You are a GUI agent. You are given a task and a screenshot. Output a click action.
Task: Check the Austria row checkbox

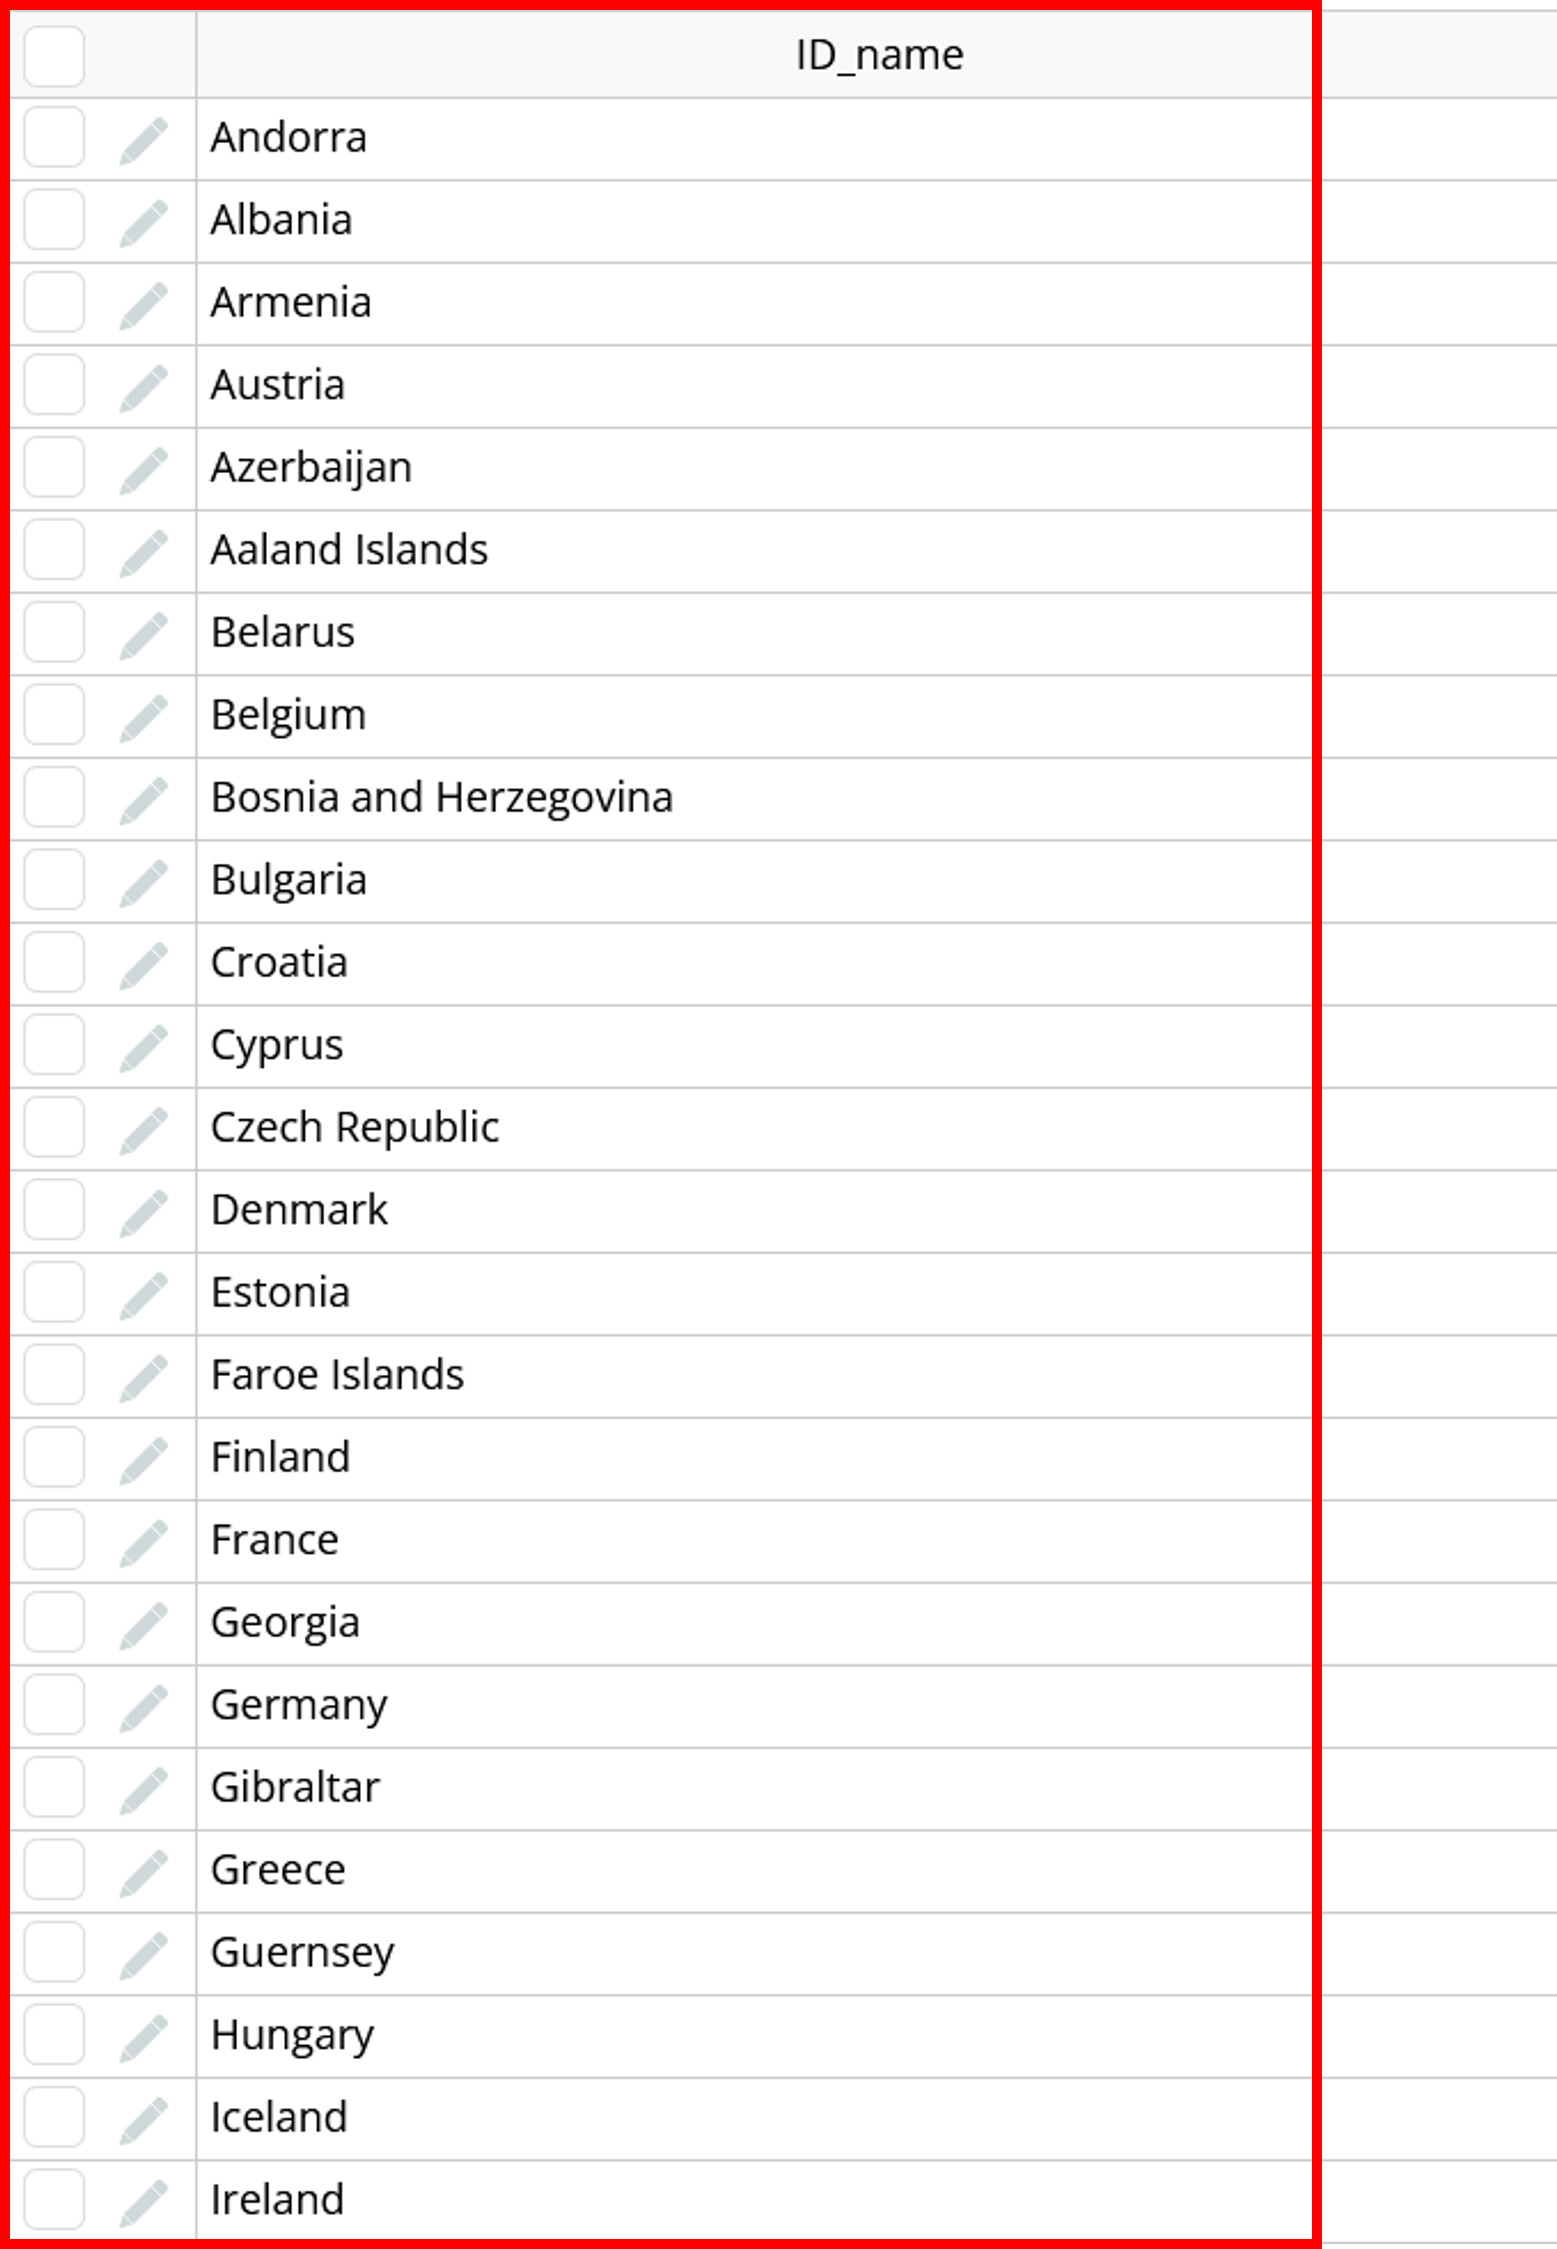tap(54, 384)
